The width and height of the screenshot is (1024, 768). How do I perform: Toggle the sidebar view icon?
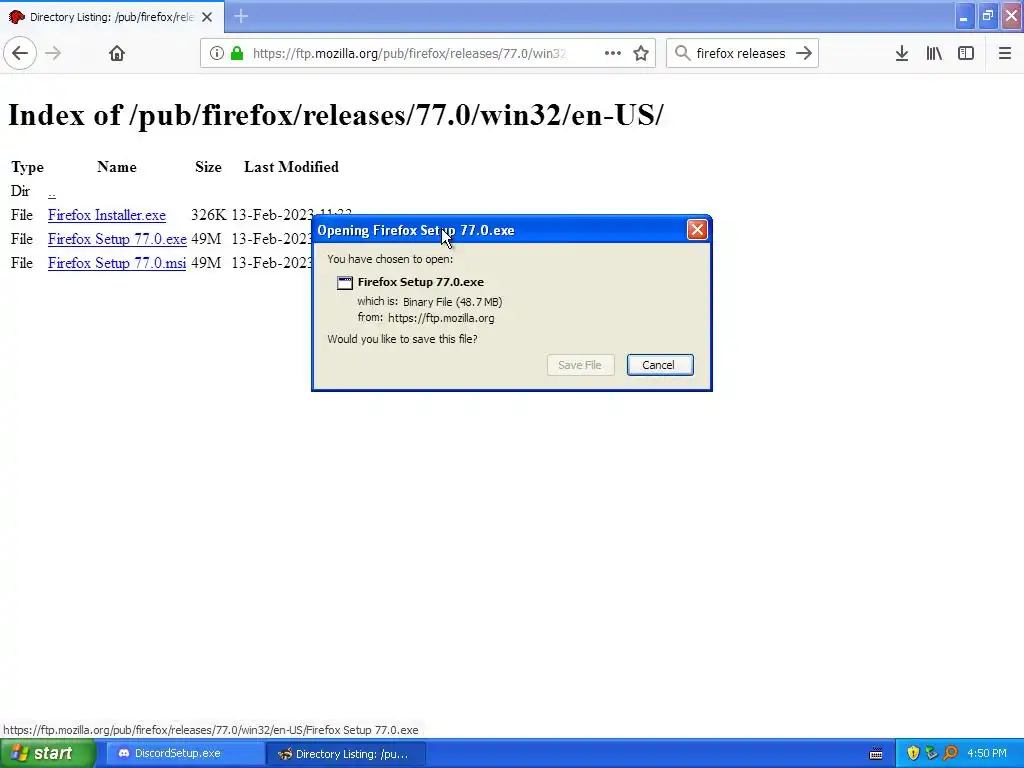[966, 53]
